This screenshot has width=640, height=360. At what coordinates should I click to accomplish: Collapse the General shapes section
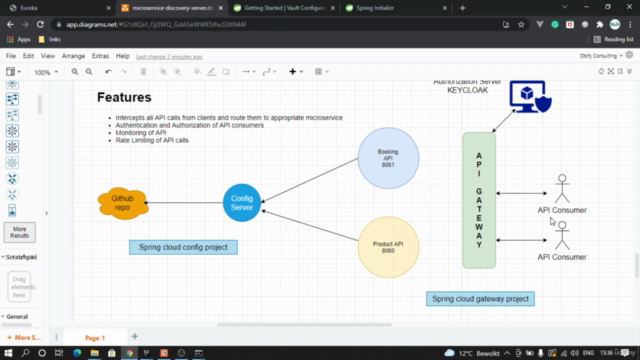15,317
